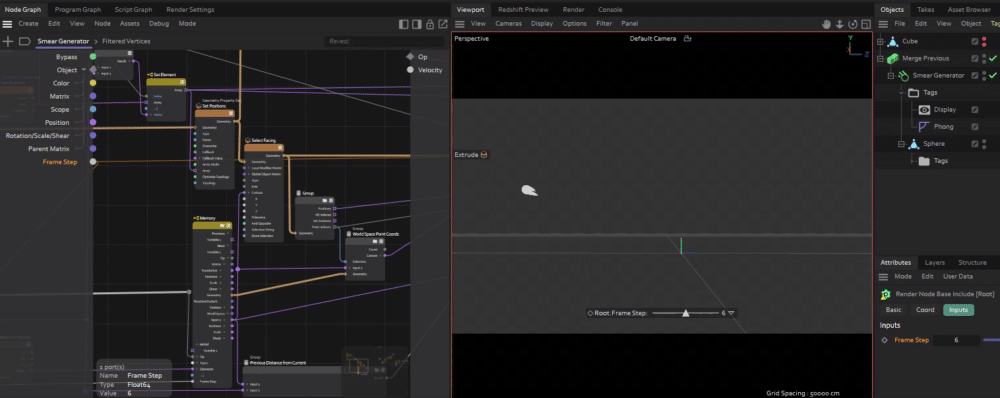This screenshot has width=1000, height=398.
Task: Open the Cameras menu in Viewport
Action: pos(508,24)
